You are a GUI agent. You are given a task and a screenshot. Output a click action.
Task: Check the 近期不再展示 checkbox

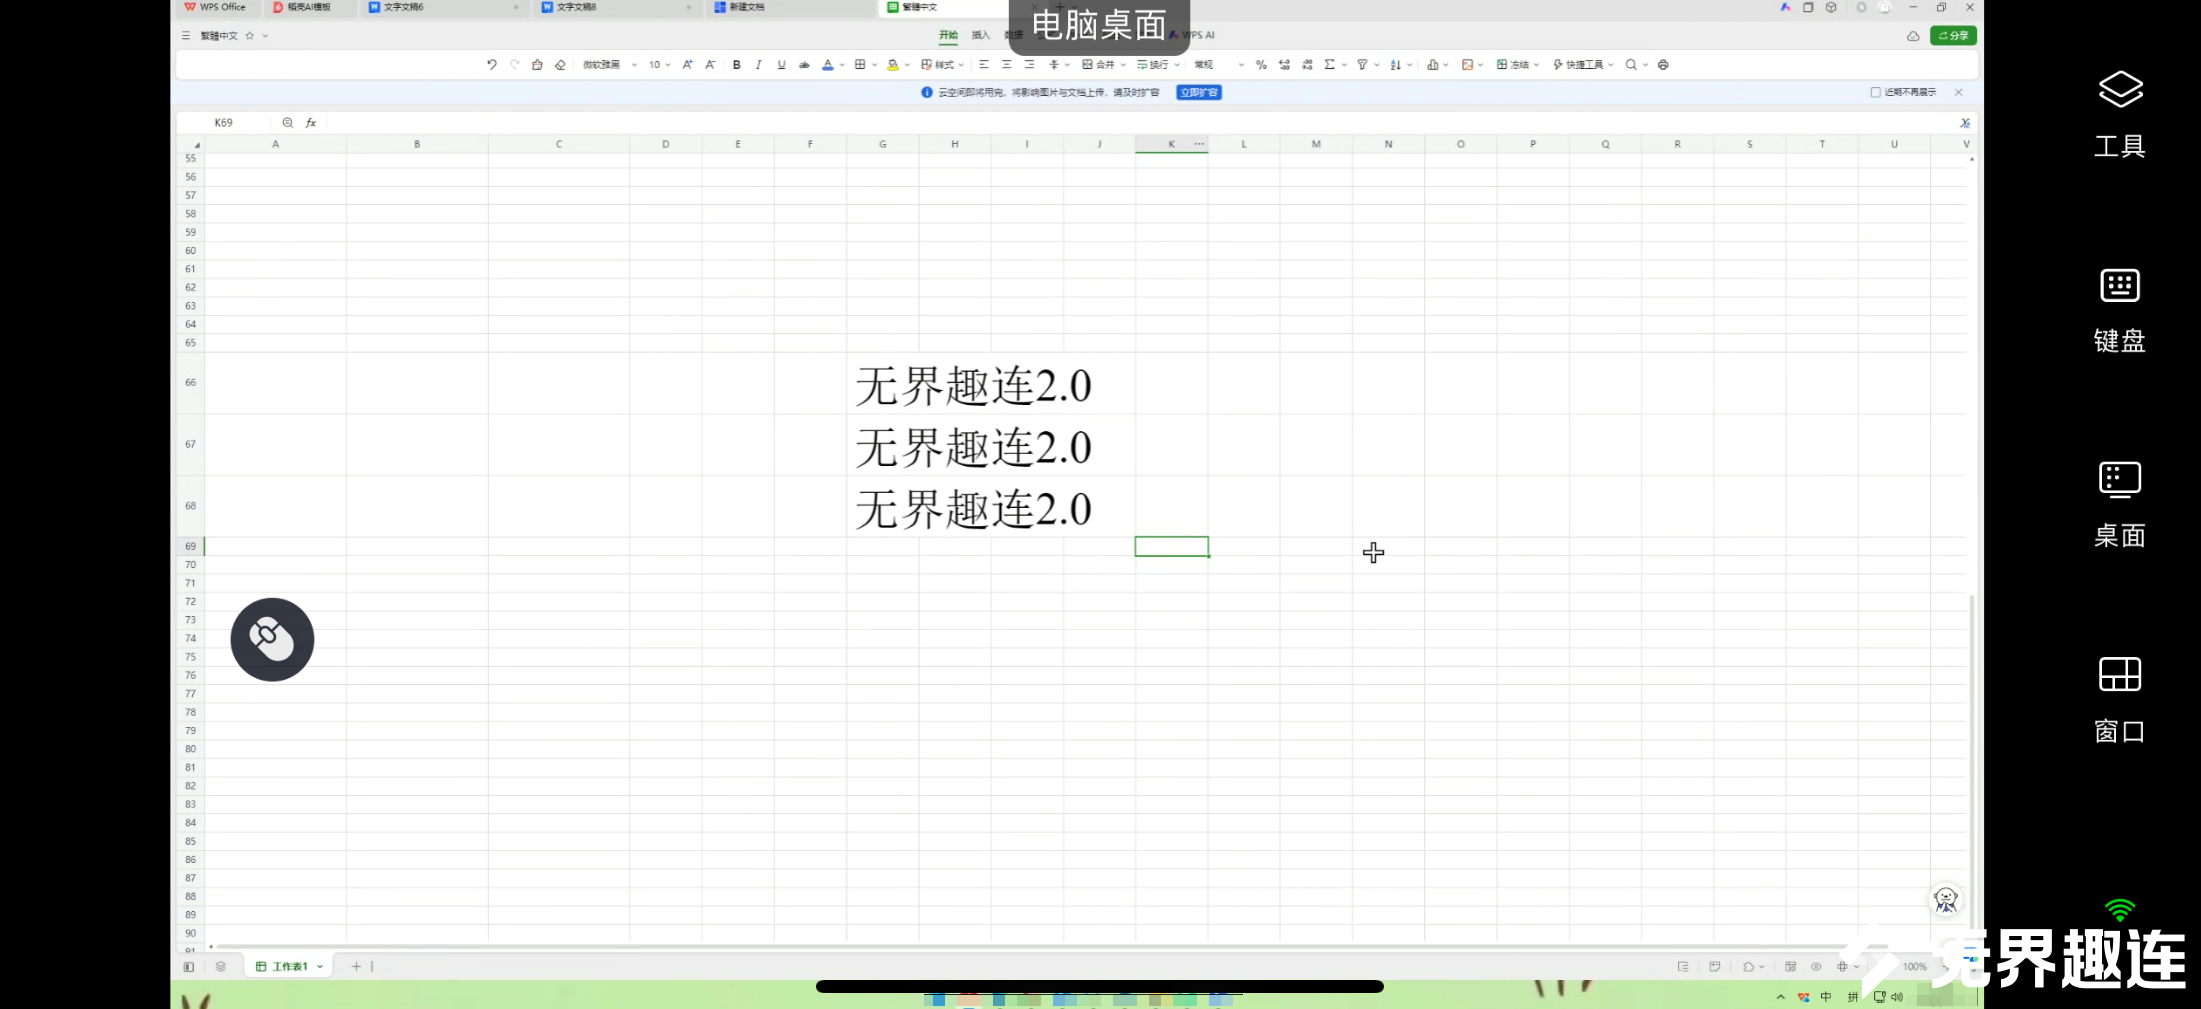click(1875, 92)
